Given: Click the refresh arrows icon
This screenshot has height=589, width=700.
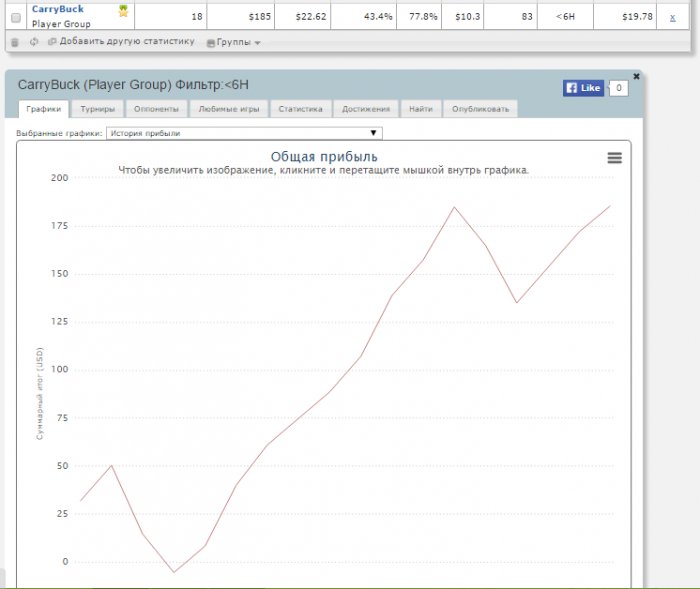Looking at the screenshot, I should tap(34, 42).
